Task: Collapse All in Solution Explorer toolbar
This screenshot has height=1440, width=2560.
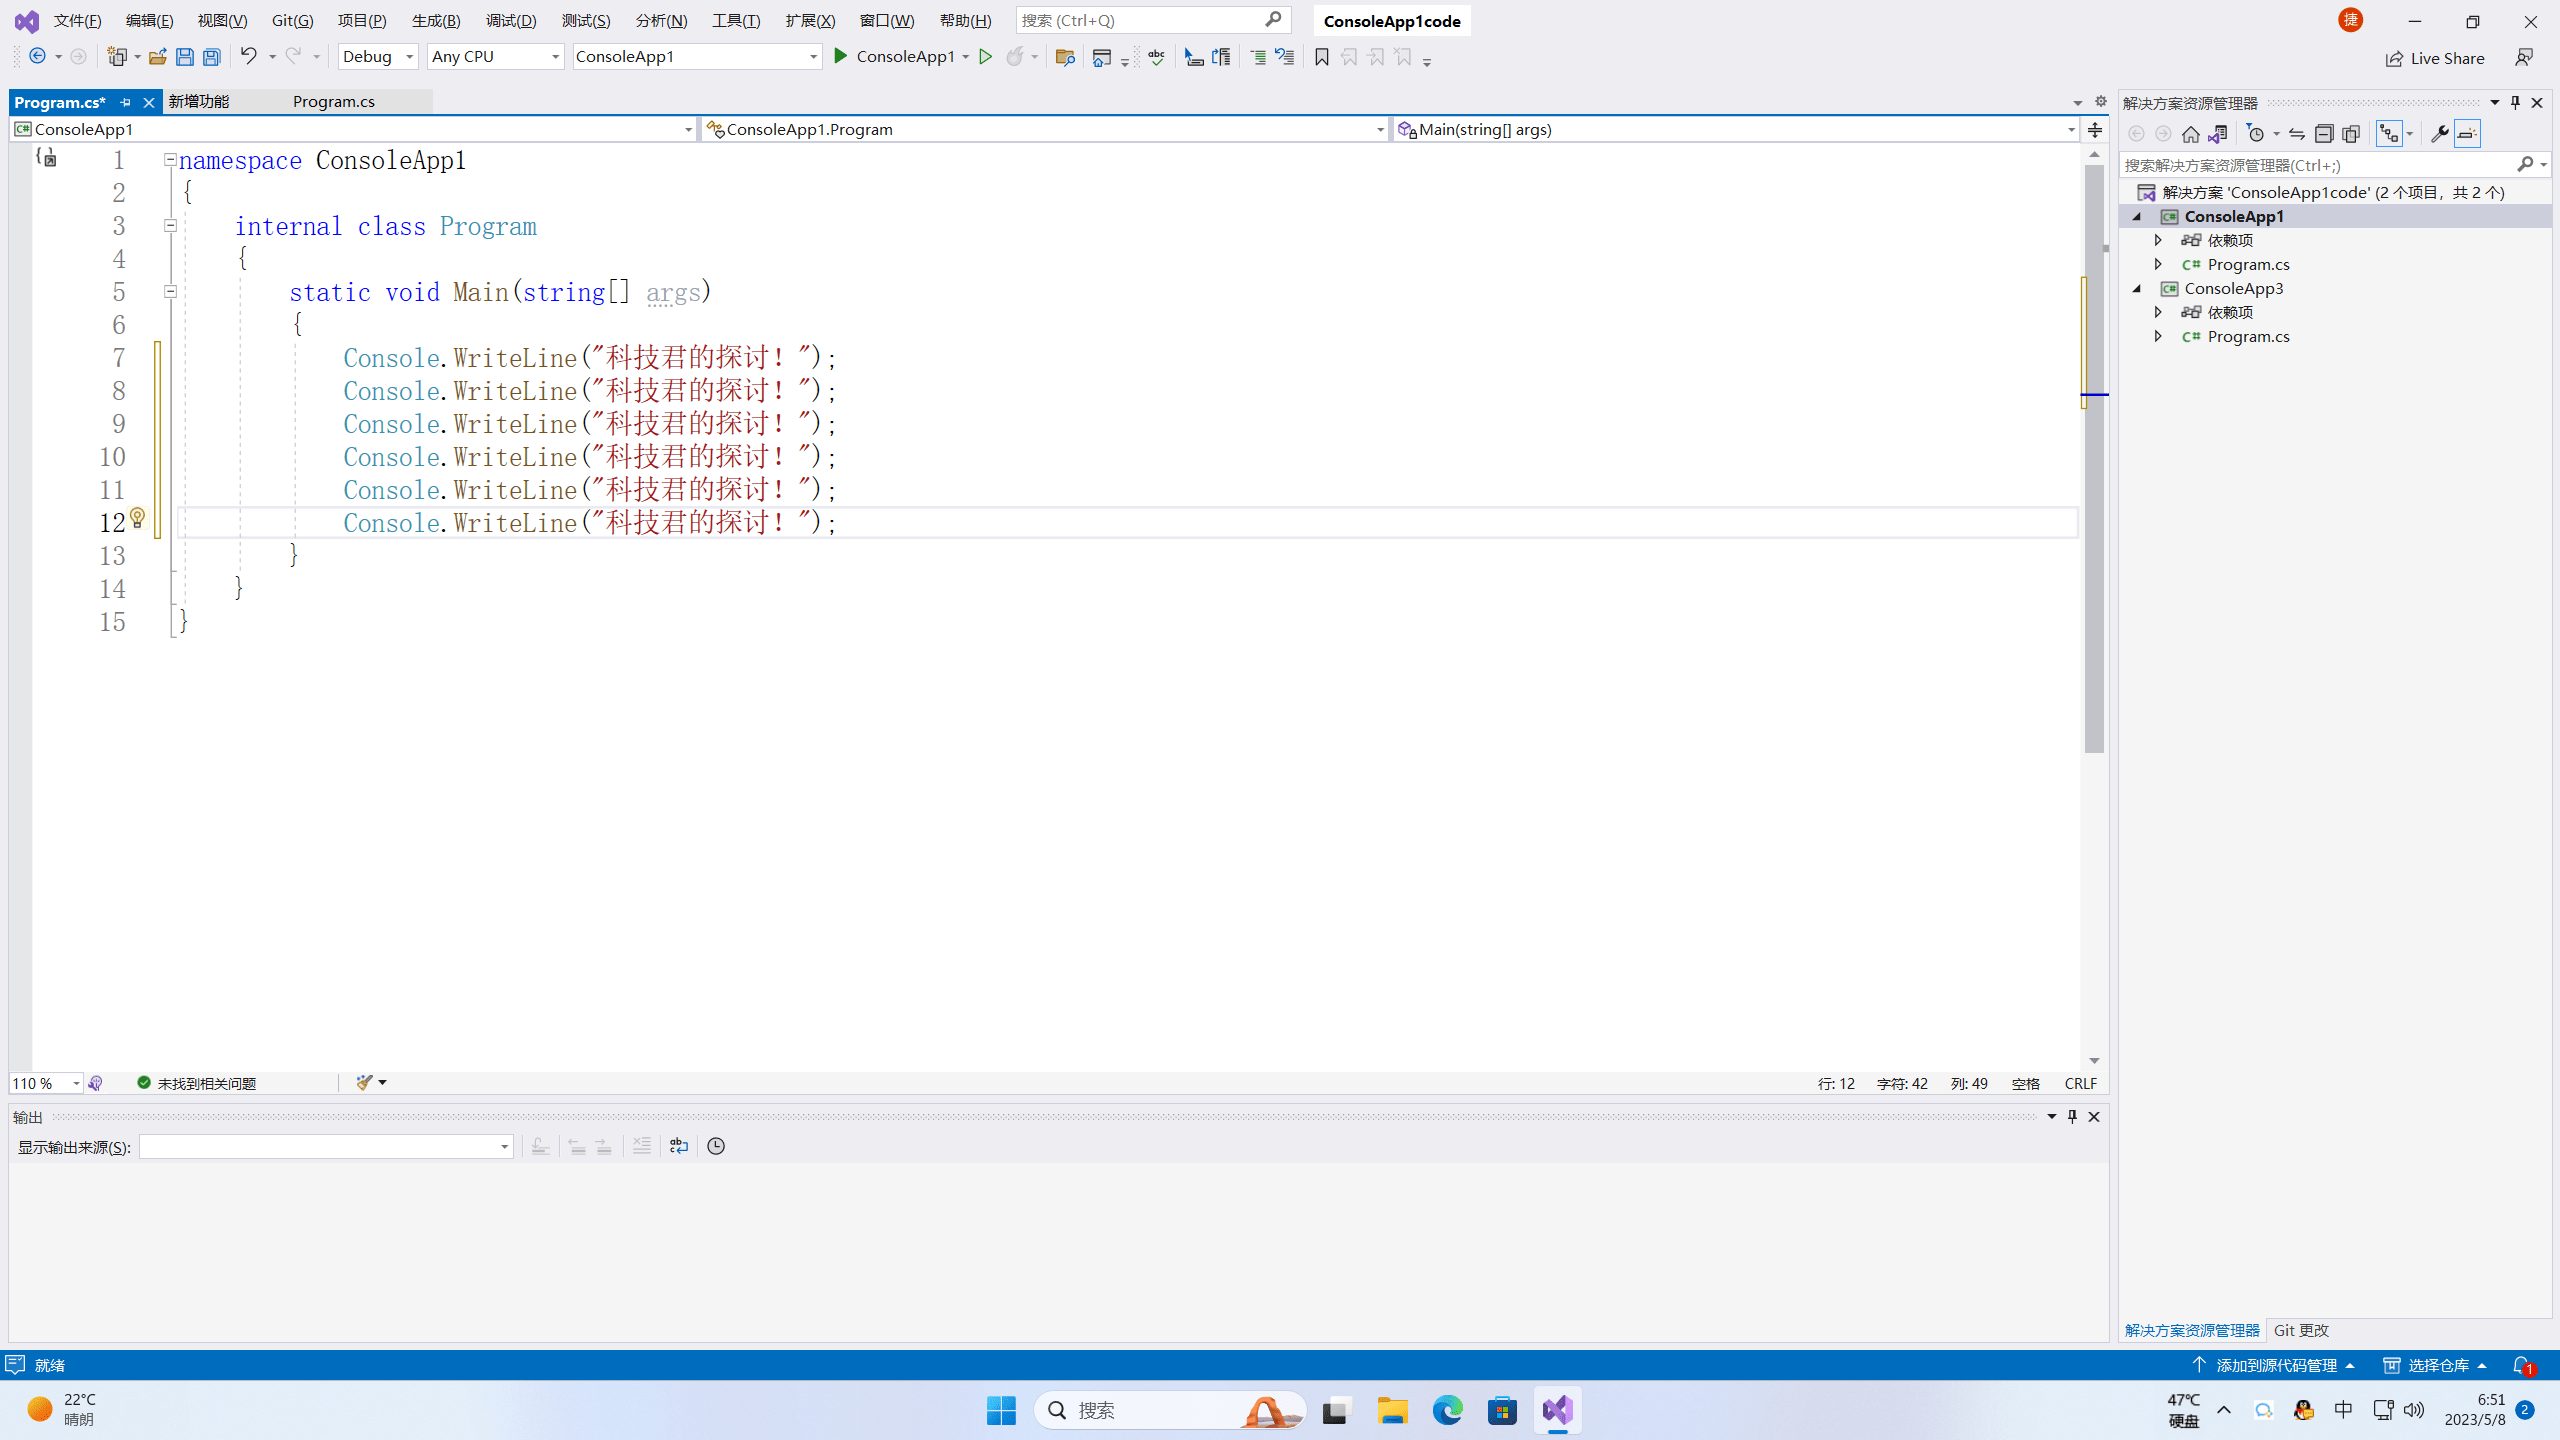Action: 2324,134
